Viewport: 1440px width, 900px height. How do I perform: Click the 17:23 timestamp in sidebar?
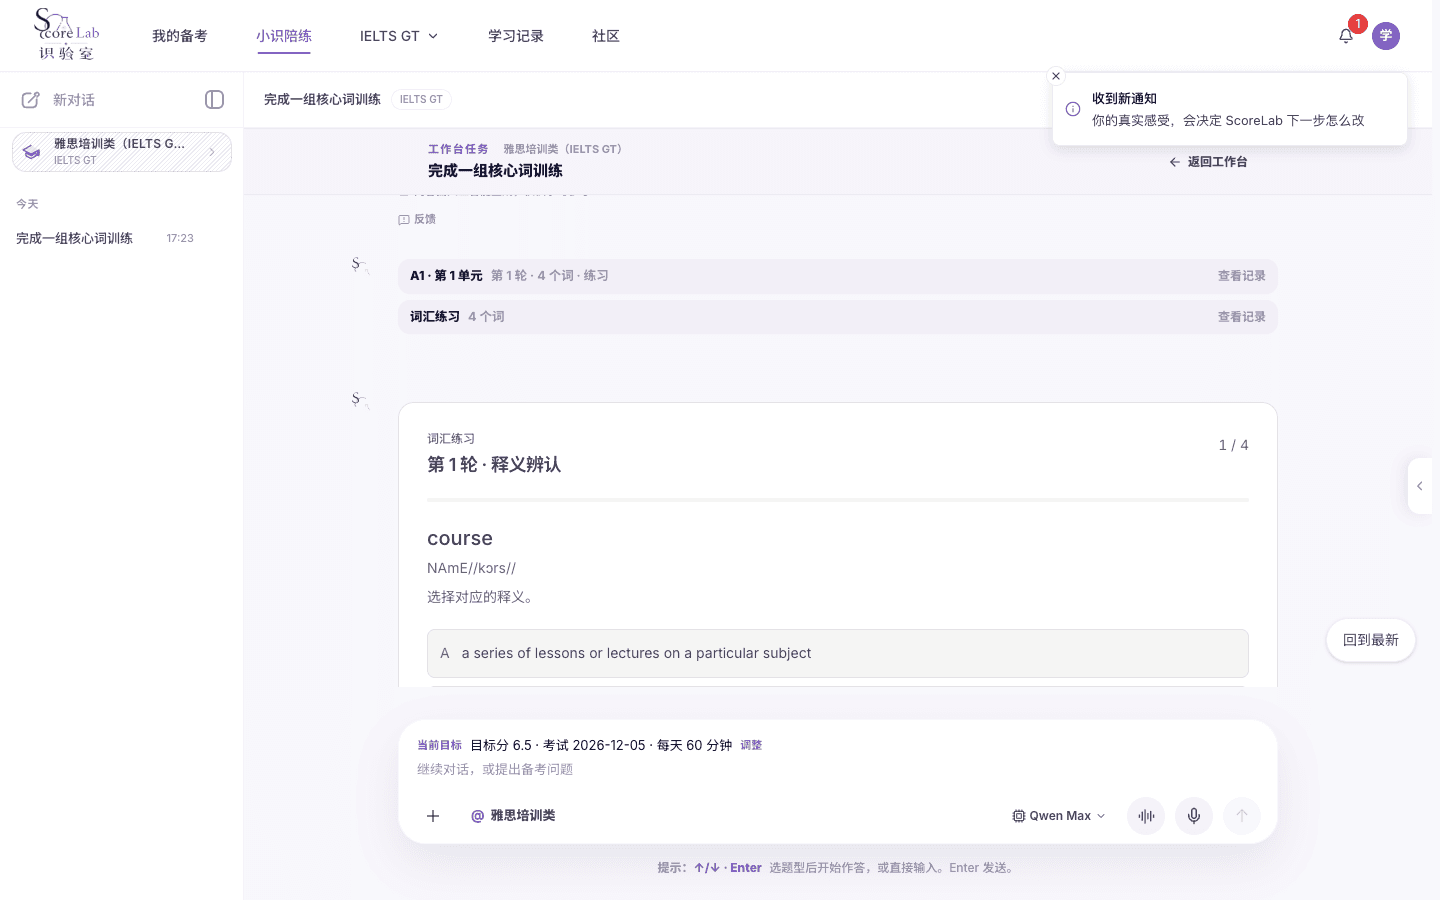click(x=180, y=238)
